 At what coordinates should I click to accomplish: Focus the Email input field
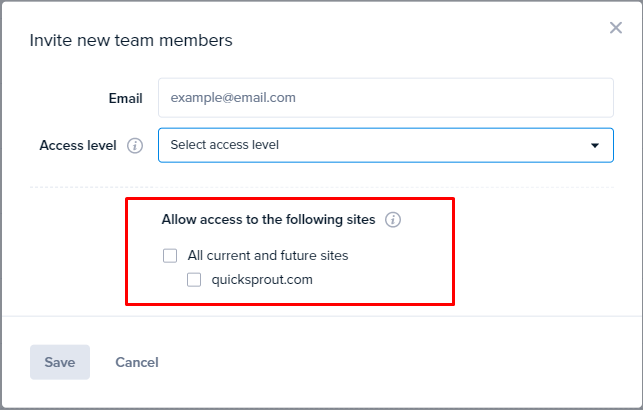386,98
